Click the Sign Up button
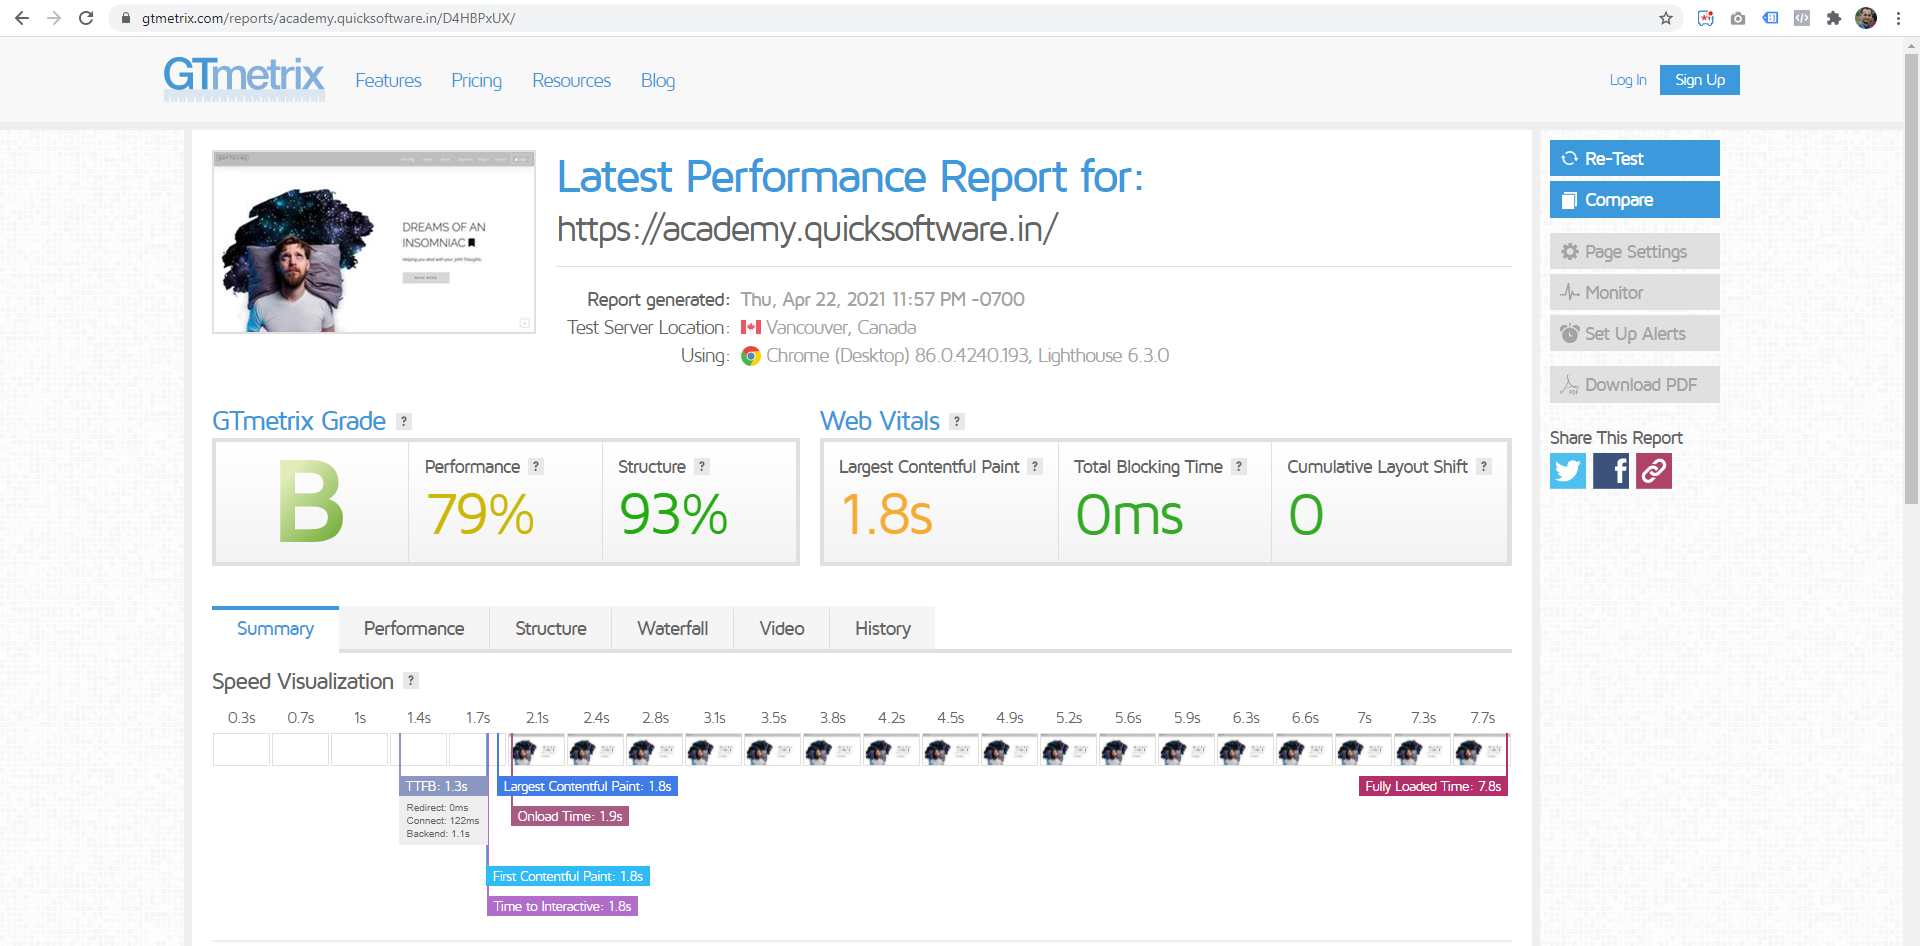The width and height of the screenshot is (1920, 946). pos(1700,80)
